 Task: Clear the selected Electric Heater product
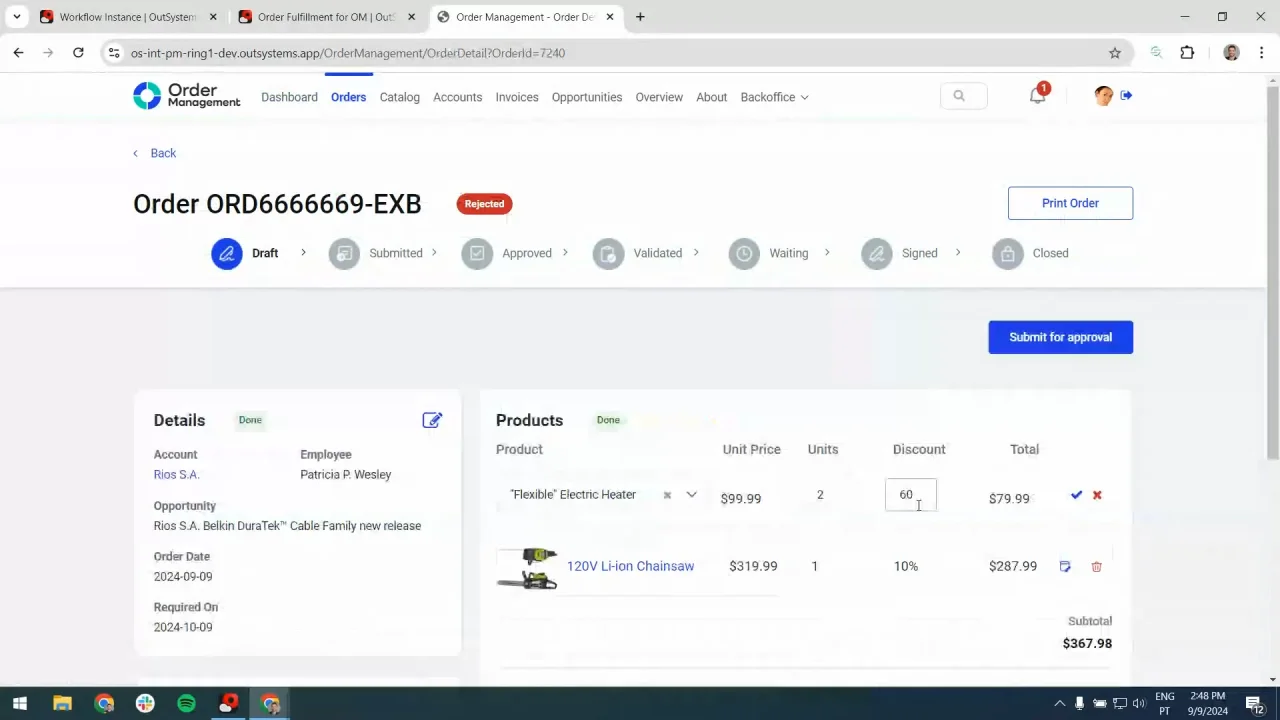667,495
